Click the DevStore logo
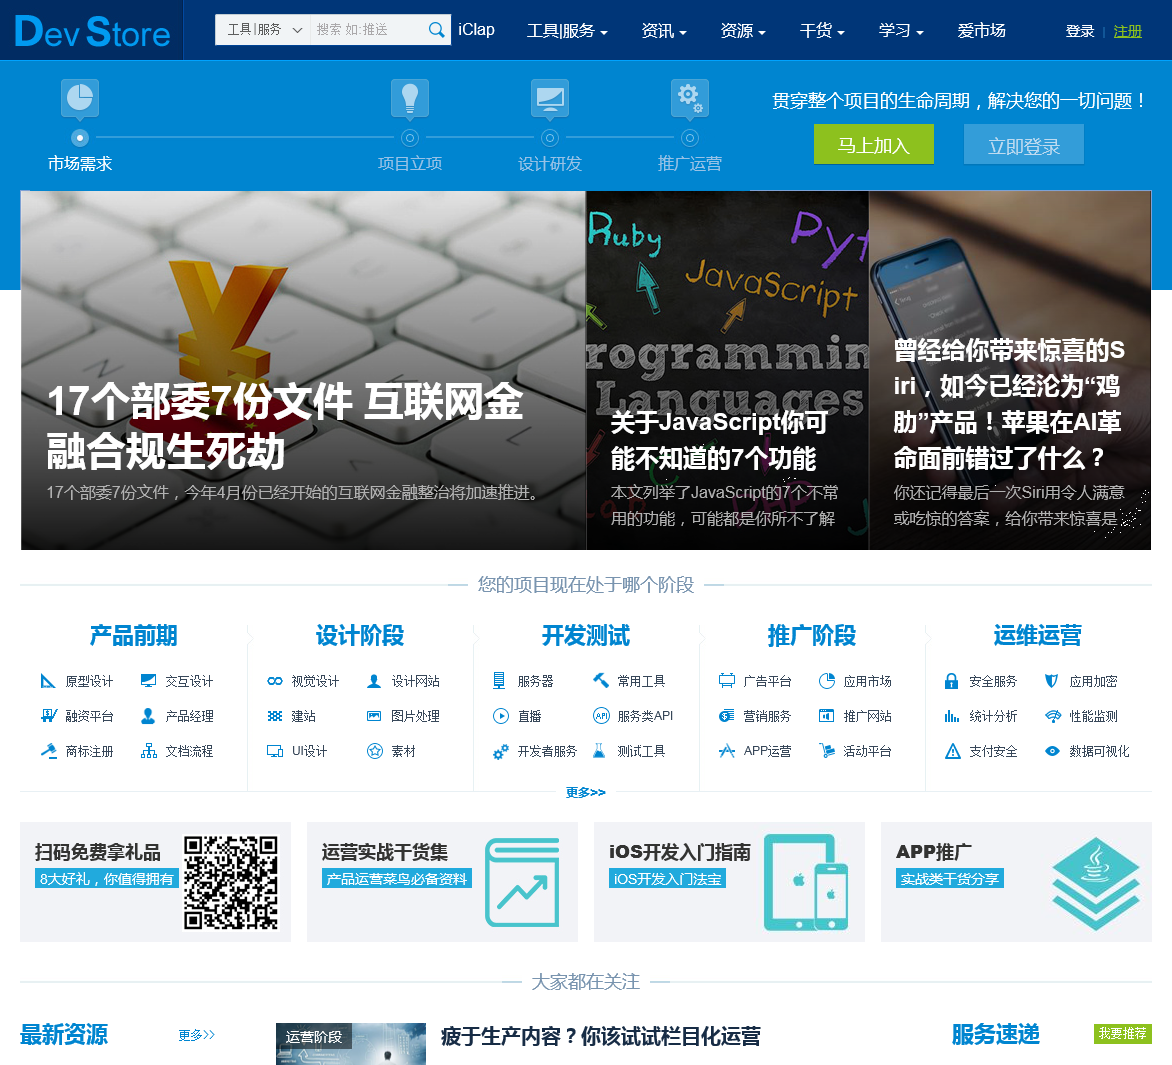The height and width of the screenshot is (1065, 1172). 92,31
